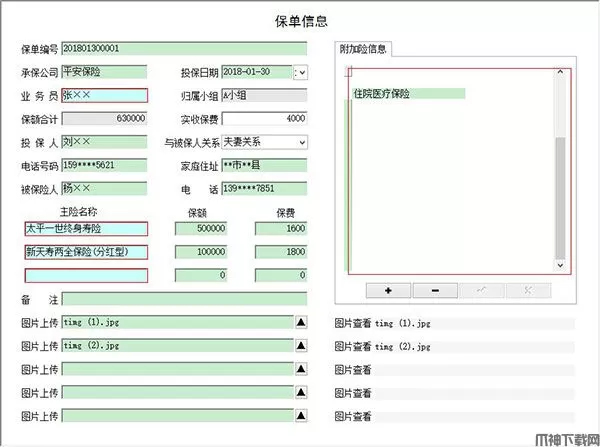Screen dimensions: 600x447
Task: Click the 投保日期 value 2018-01-30
Action: tap(257, 72)
